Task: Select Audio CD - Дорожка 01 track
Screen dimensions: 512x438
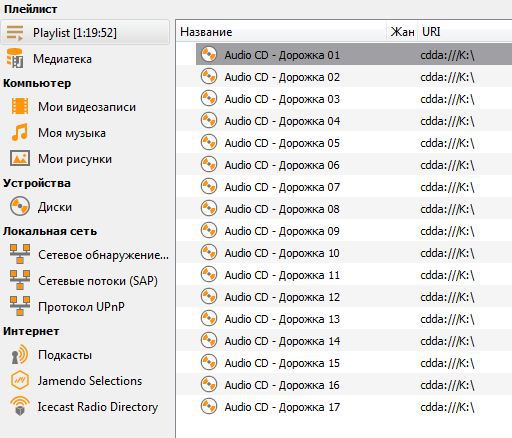Action: pyautogui.click(x=354, y=54)
